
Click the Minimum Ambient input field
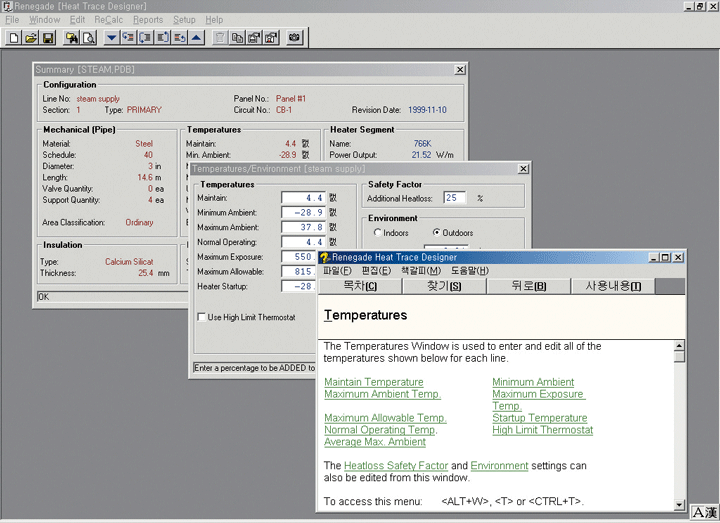[303, 213]
